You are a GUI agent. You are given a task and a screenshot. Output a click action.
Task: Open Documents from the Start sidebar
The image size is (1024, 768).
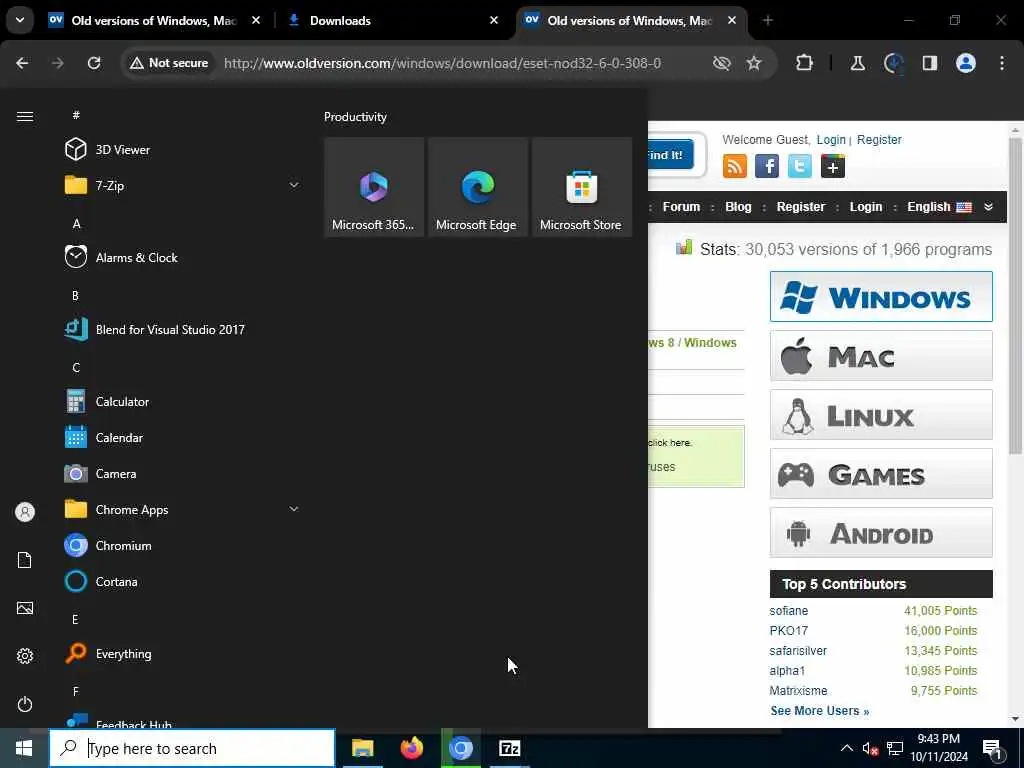pyautogui.click(x=25, y=560)
